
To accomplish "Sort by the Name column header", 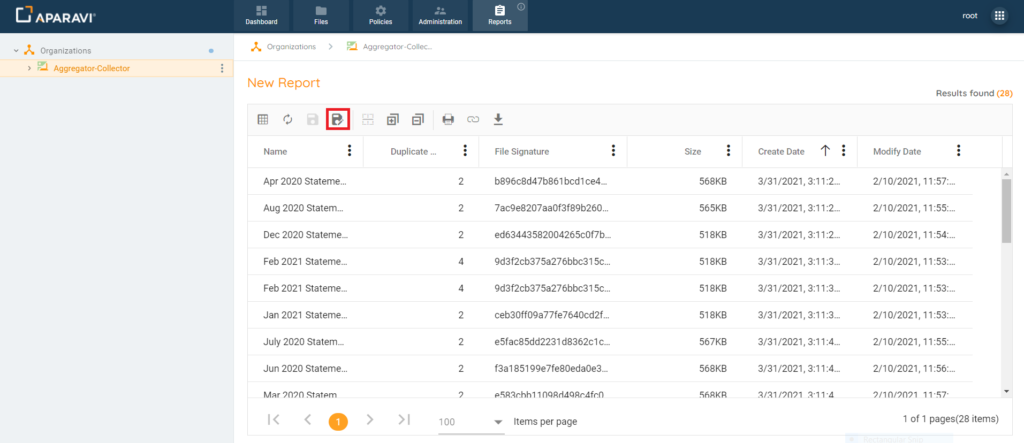I will [x=275, y=151].
